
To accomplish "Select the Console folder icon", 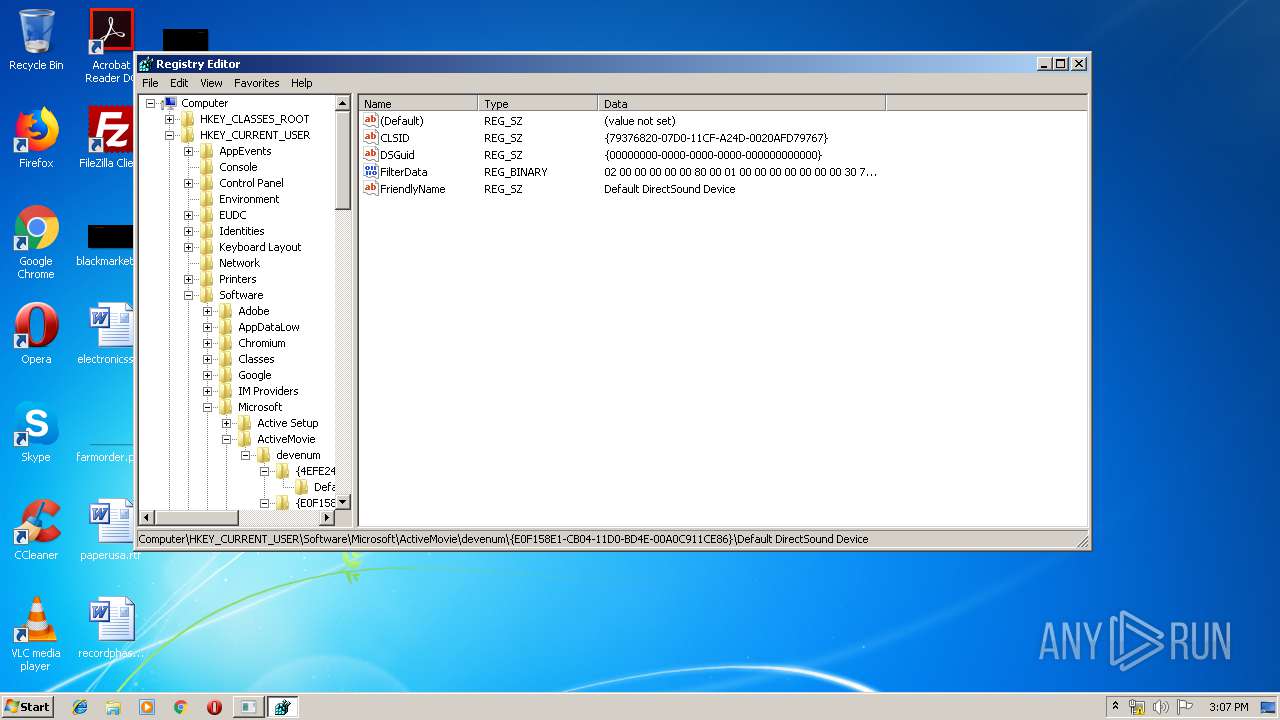I will 207,167.
